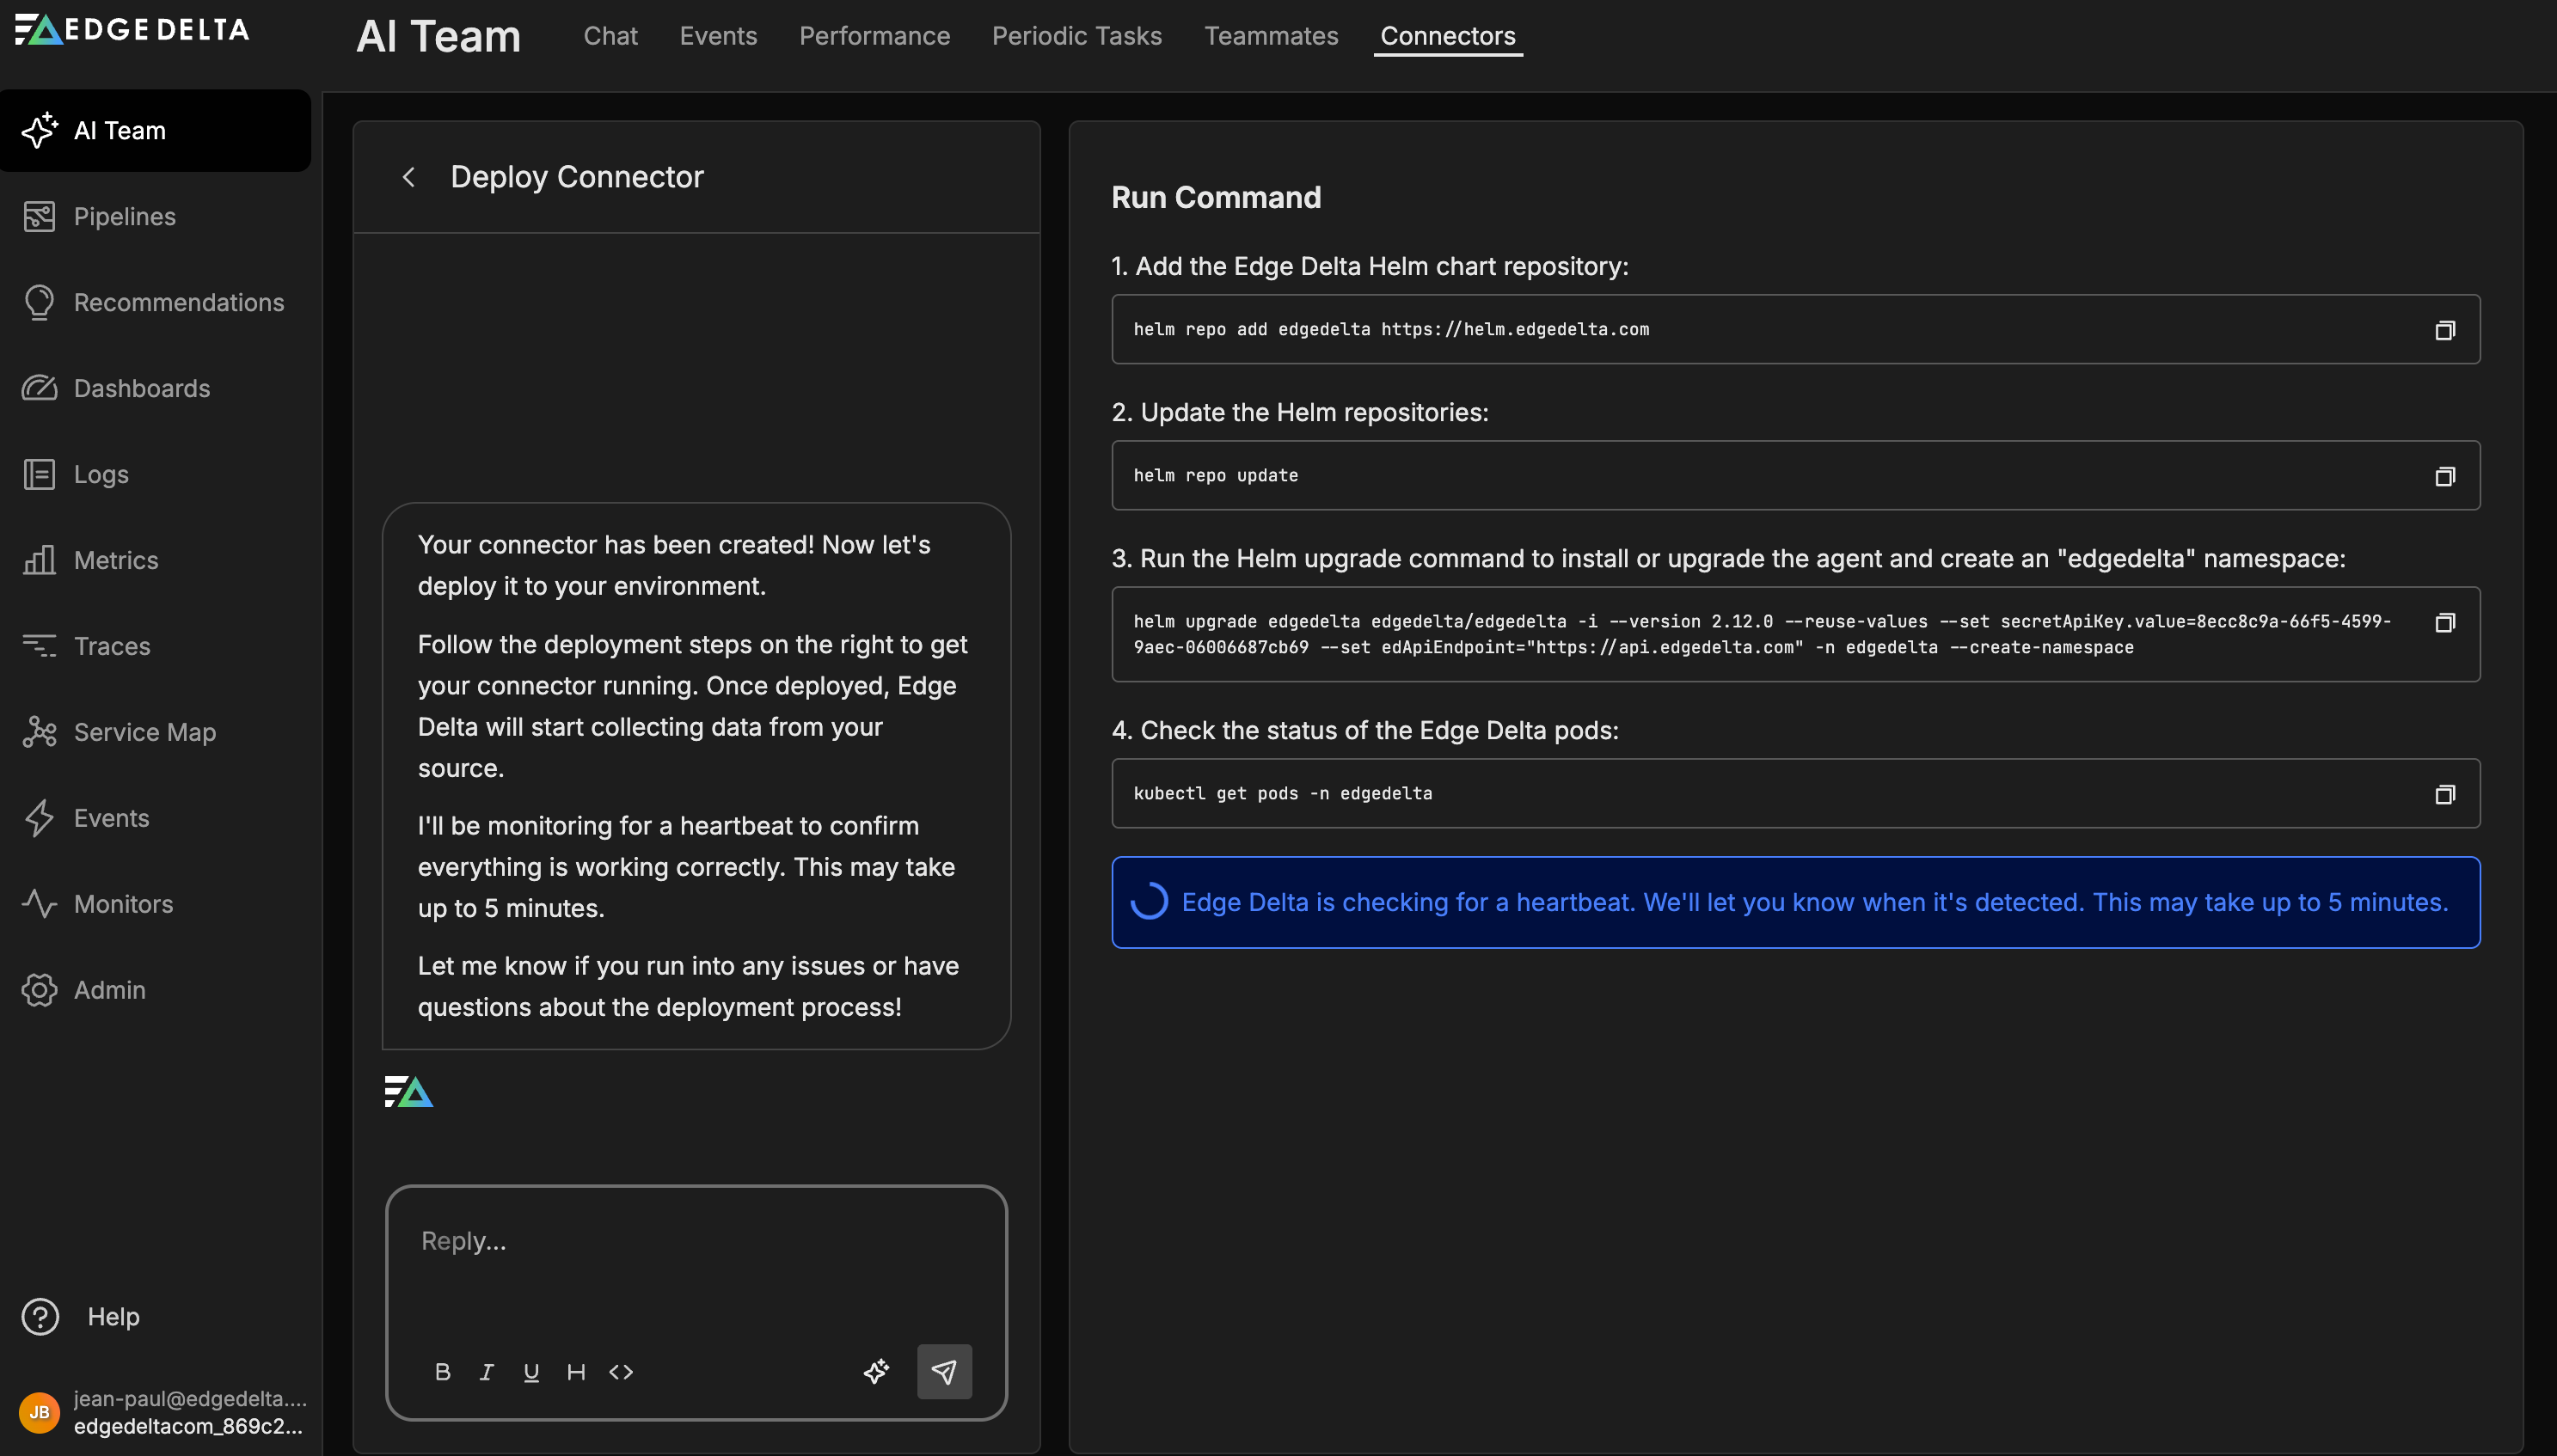
Task: Open the Chat tab
Action: click(610, 36)
